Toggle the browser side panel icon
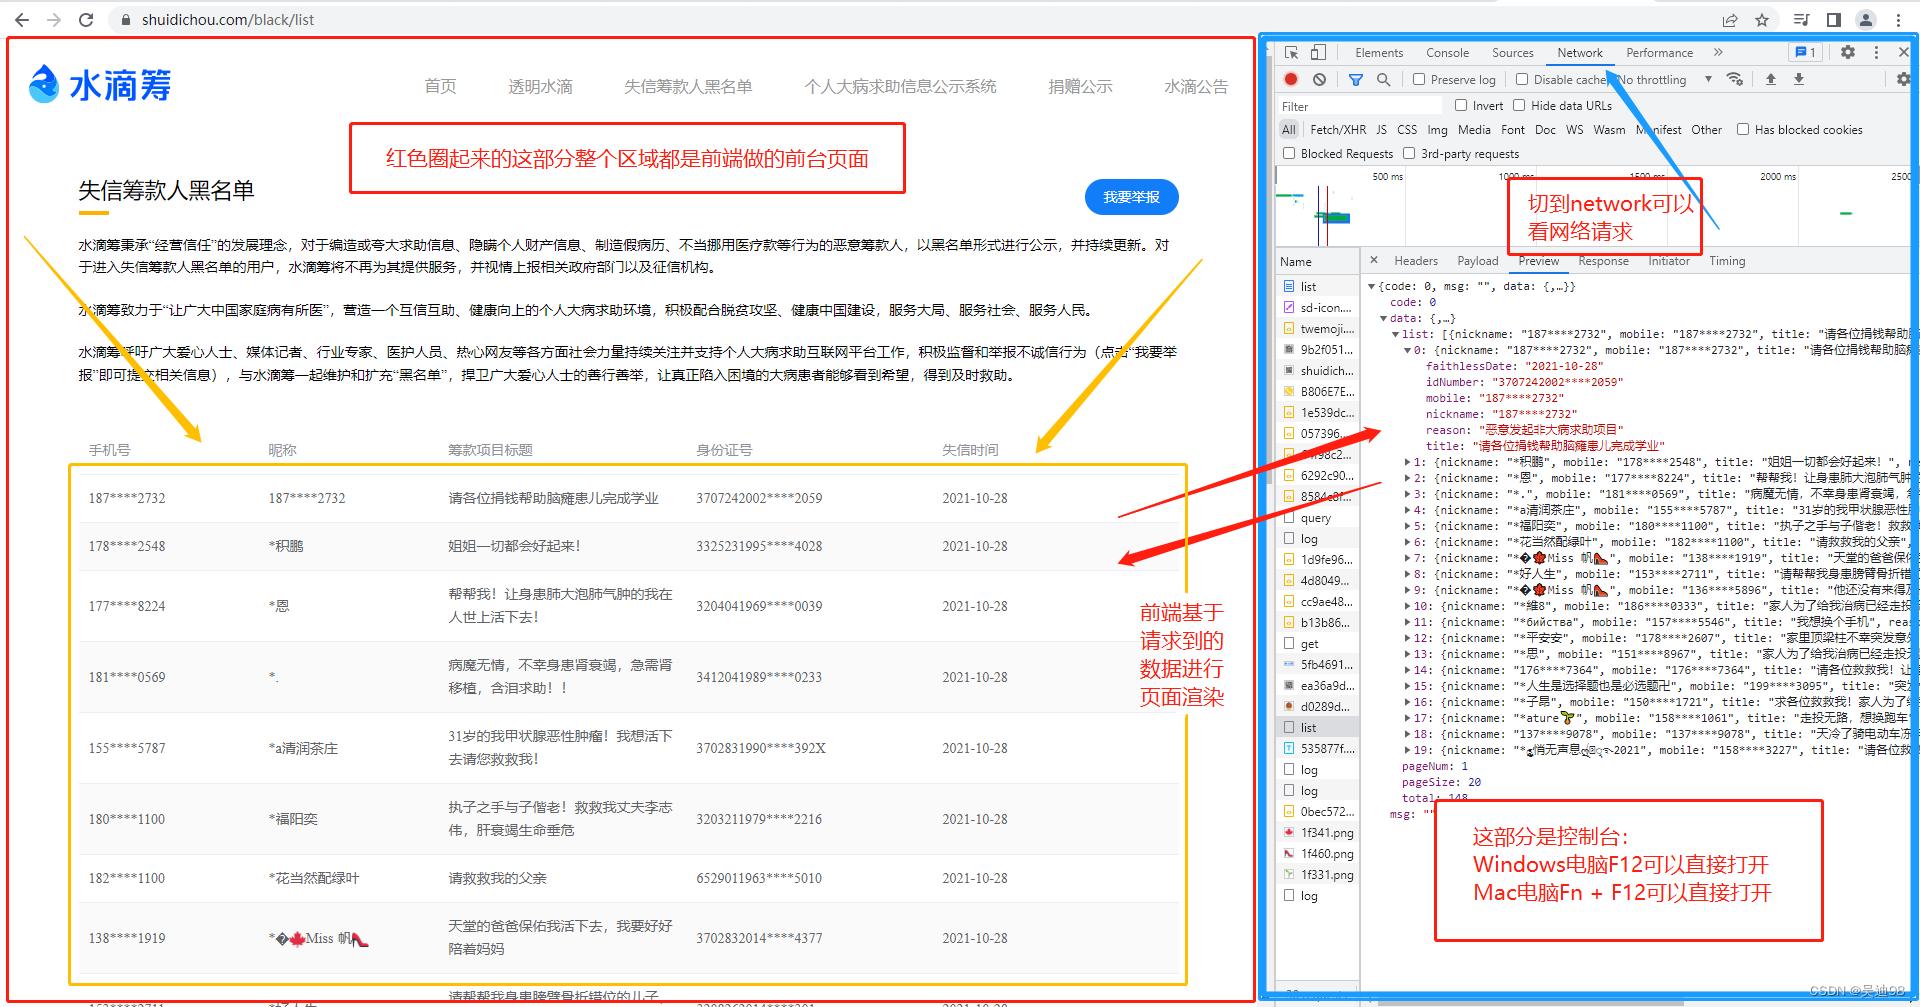The height and width of the screenshot is (1007, 1920). (1834, 20)
